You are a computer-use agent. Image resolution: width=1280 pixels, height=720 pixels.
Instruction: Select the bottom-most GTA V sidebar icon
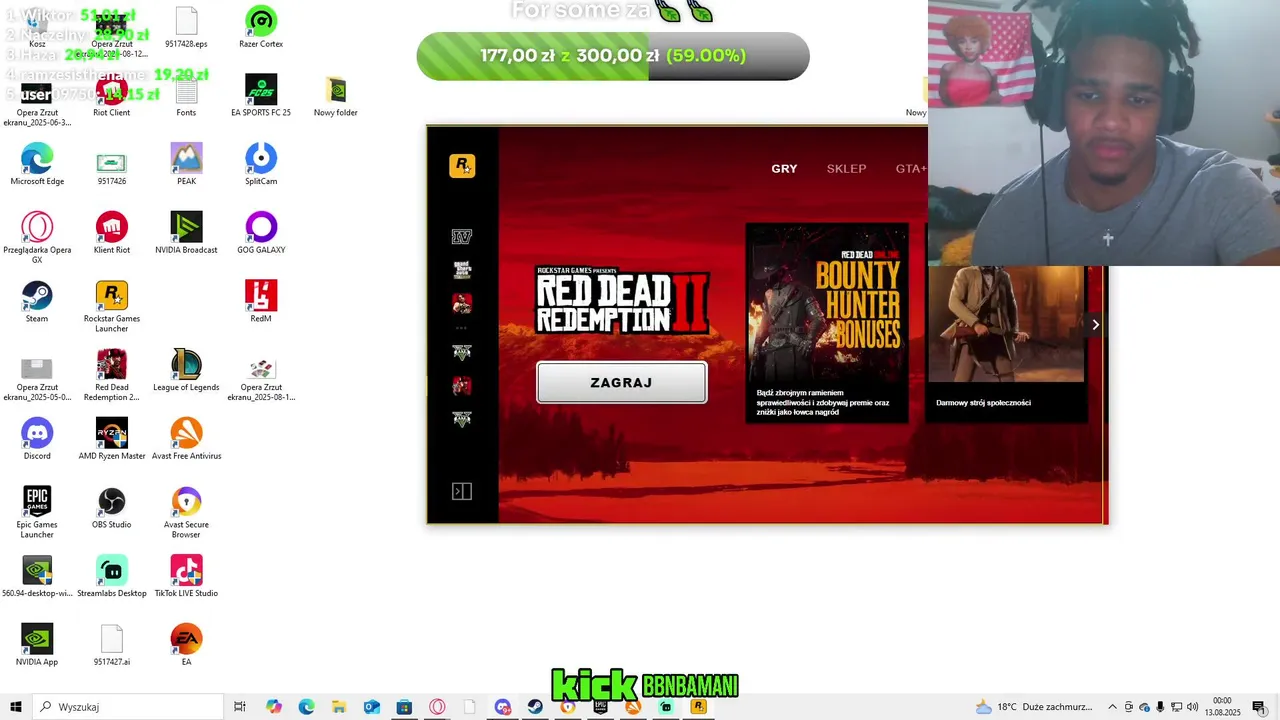click(x=461, y=419)
